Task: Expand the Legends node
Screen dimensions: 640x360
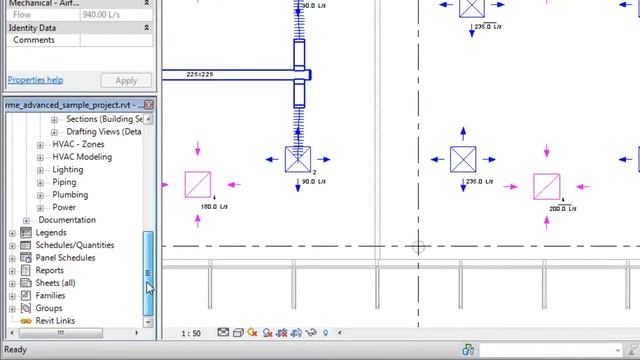Action: (12, 233)
